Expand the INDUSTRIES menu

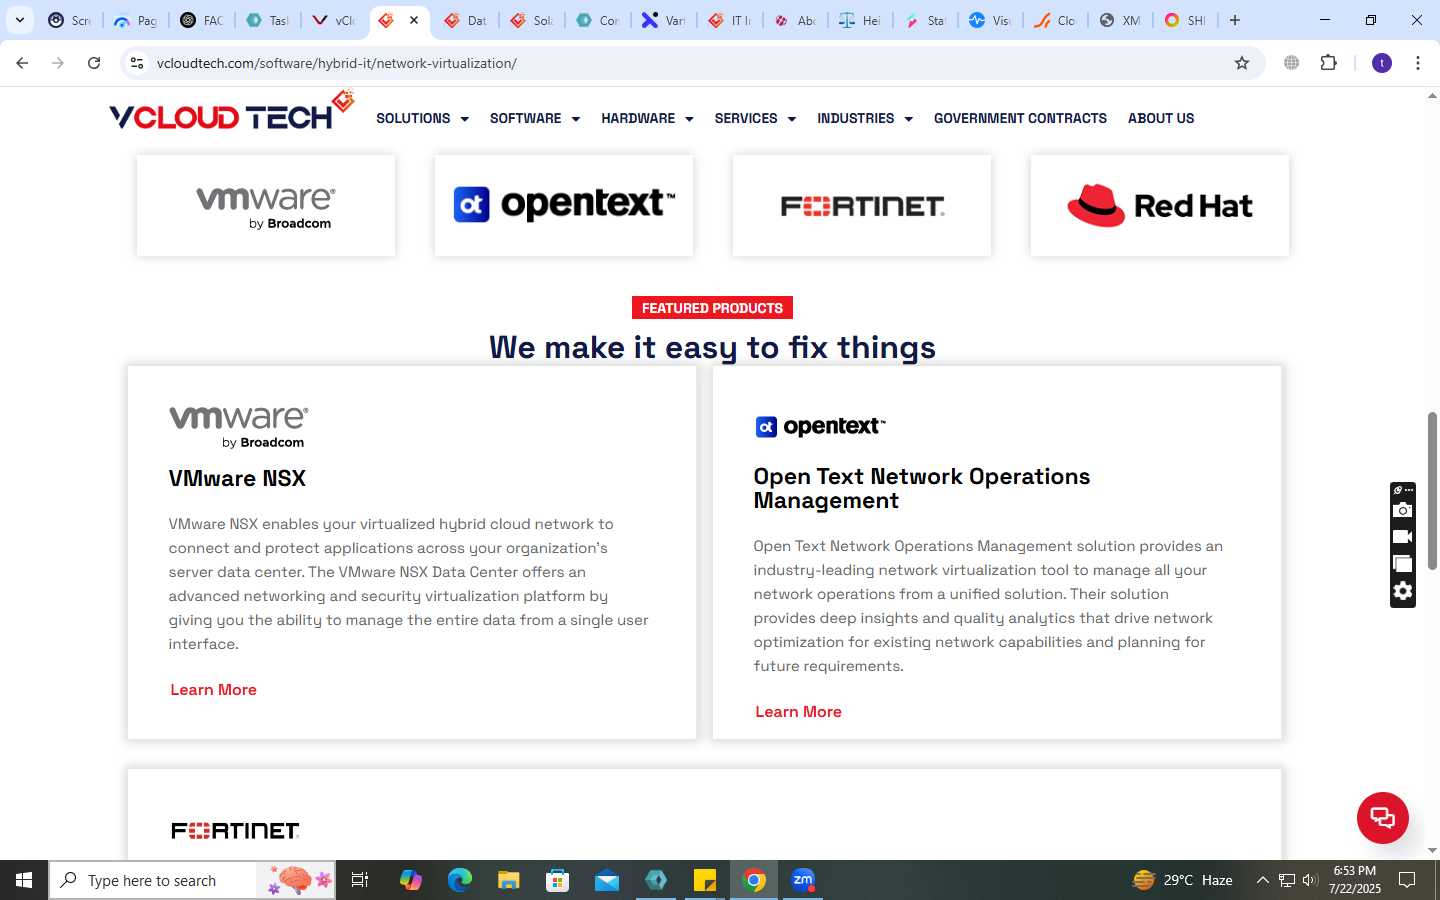[865, 118]
